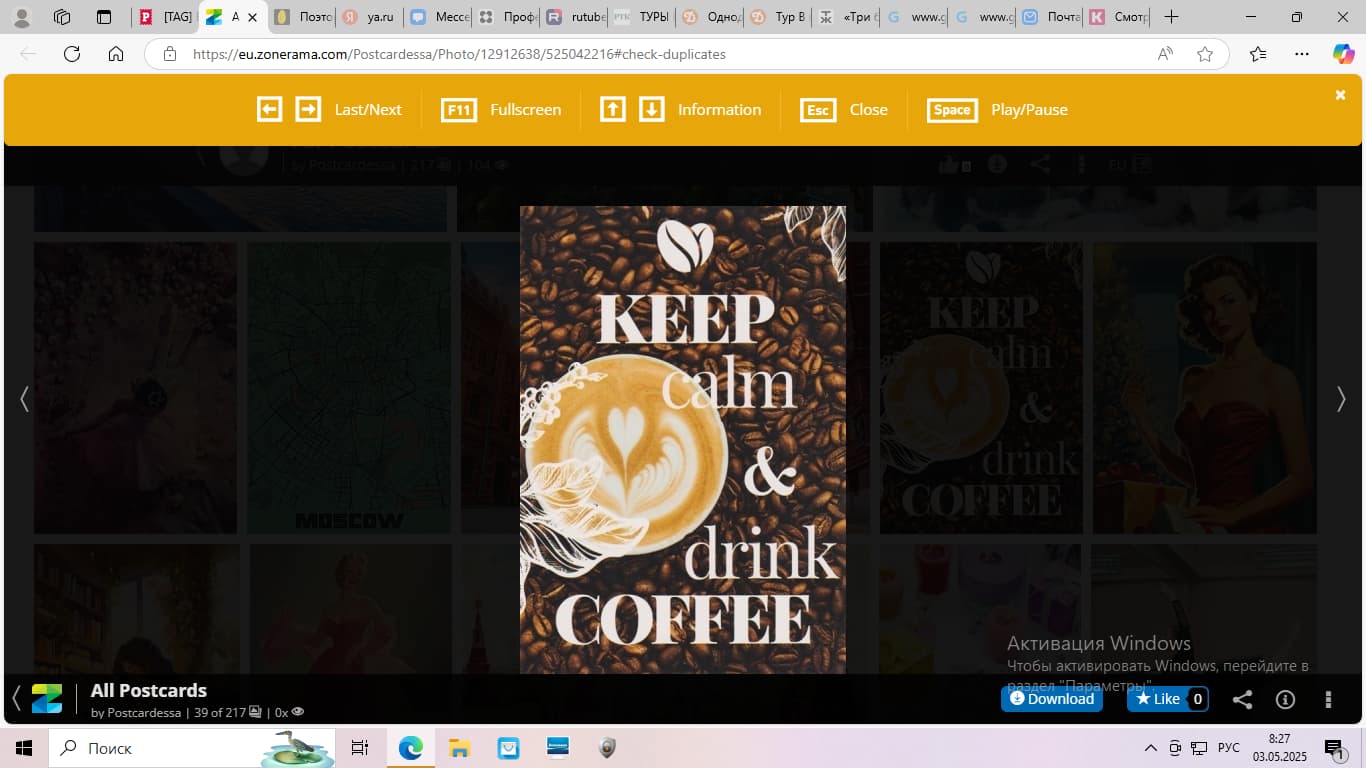Click the Close label in the hints bar
The width and height of the screenshot is (1366, 768).
point(869,110)
